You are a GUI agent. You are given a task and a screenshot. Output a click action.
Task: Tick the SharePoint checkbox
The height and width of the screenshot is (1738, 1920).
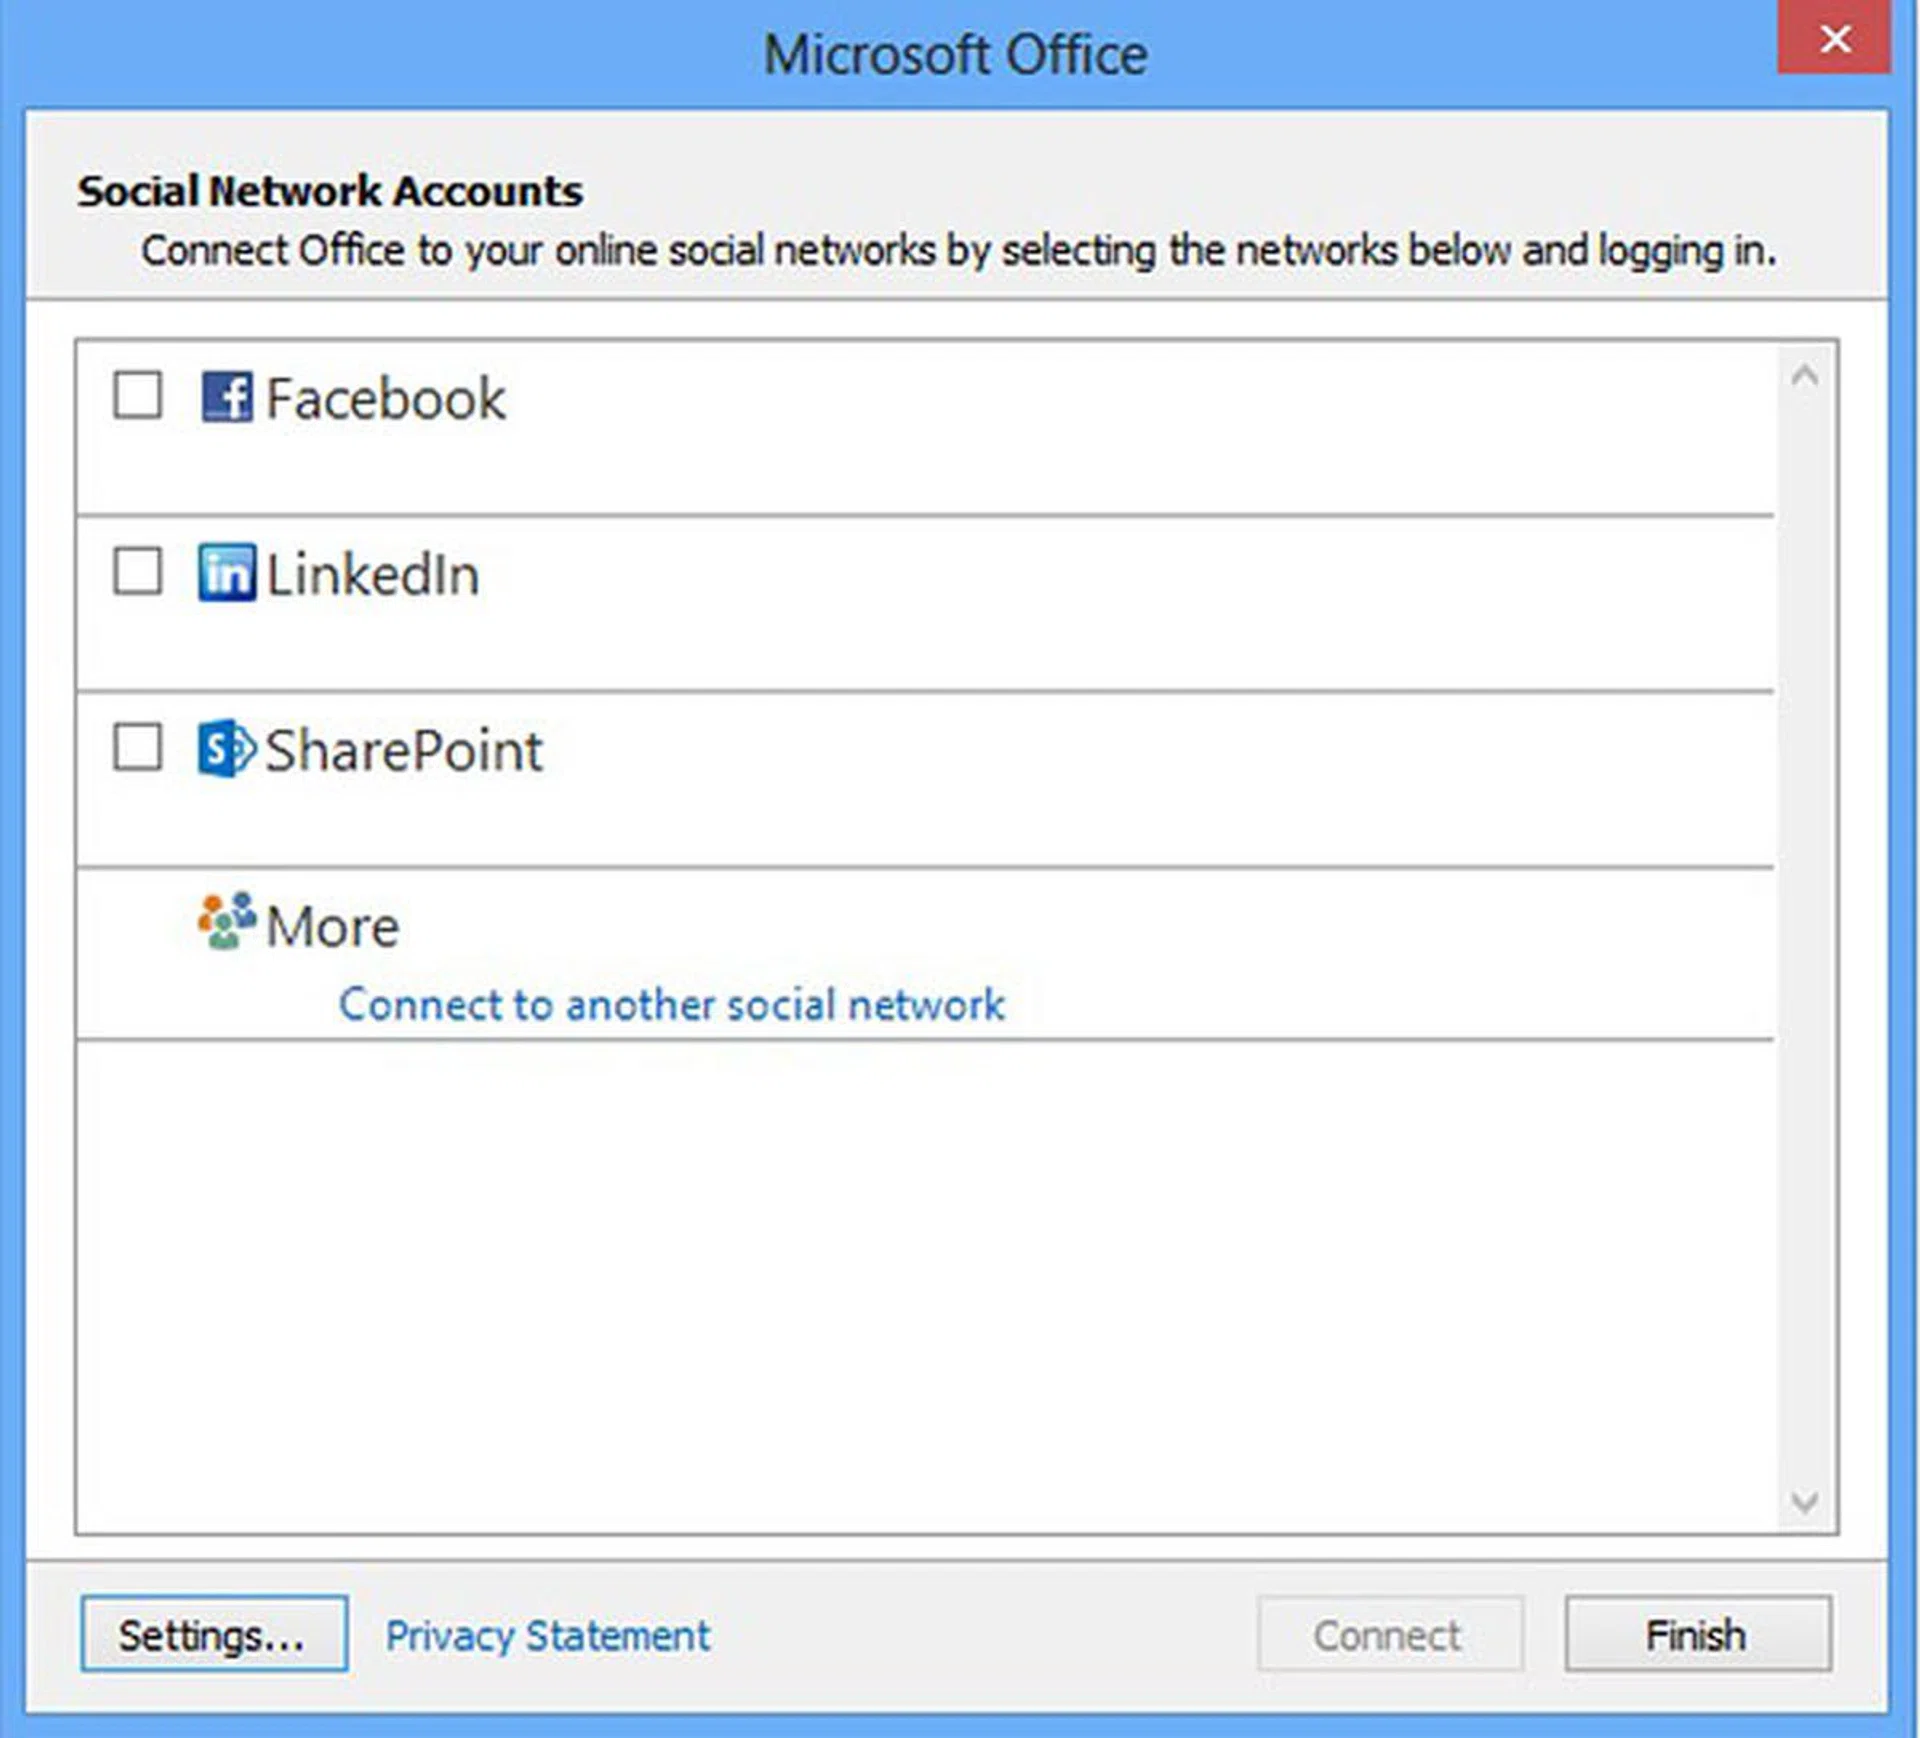click(x=137, y=747)
